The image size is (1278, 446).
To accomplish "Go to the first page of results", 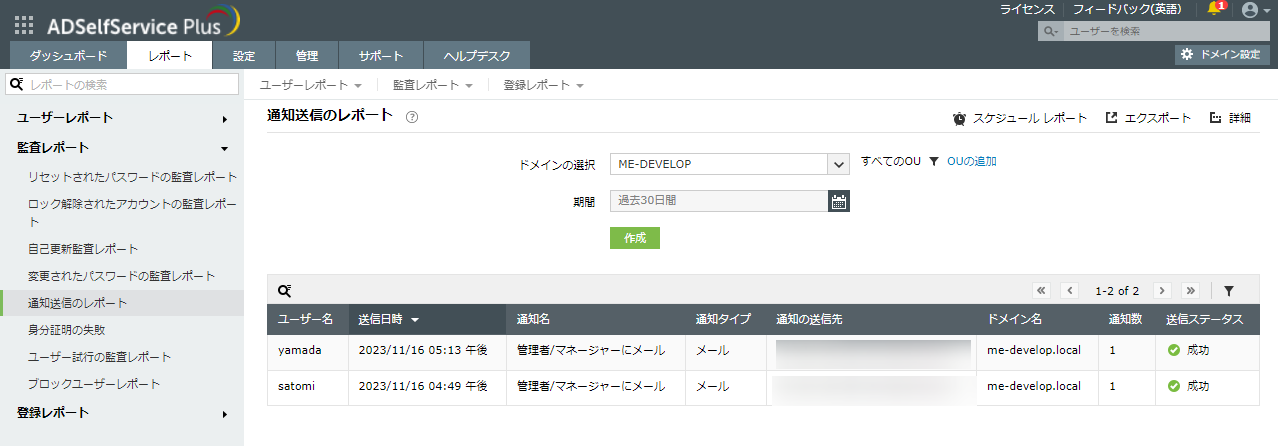I will tap(1041, 291).
